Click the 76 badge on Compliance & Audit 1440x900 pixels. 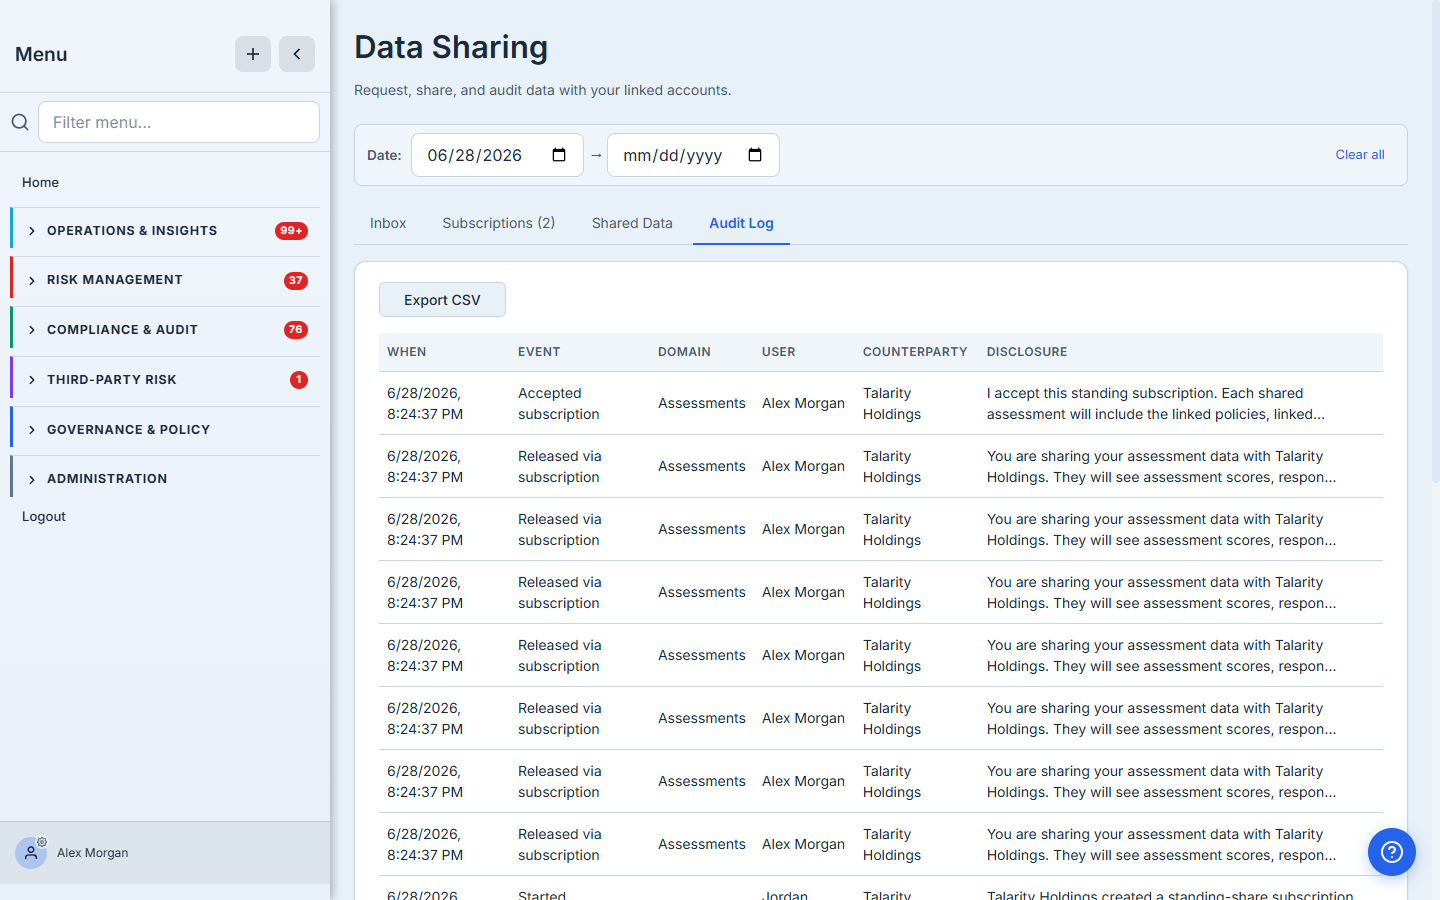point(296,330)
